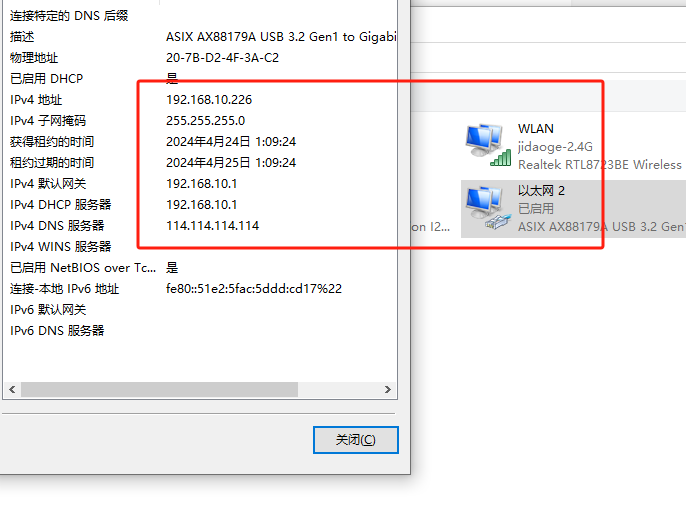Select the 连接-本地 IPv6 地址 row
The width and height of the screenshot is (686, 519).
(x=200, y=289)
